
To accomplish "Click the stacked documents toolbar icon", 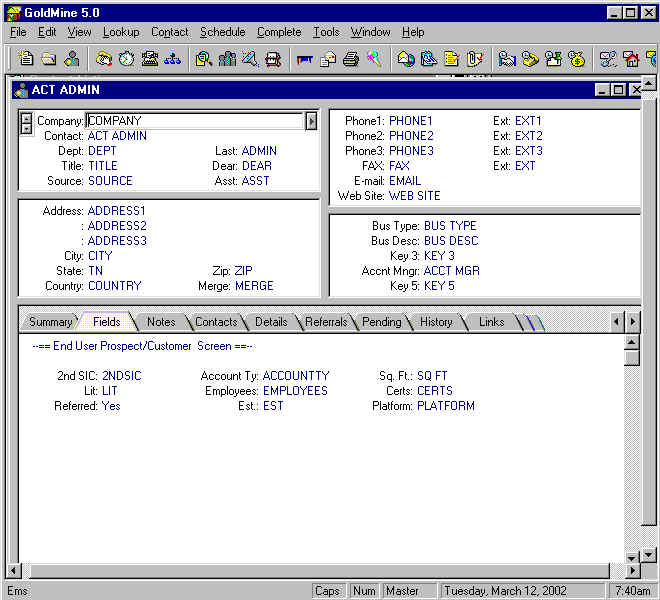I will pos(328,59).
